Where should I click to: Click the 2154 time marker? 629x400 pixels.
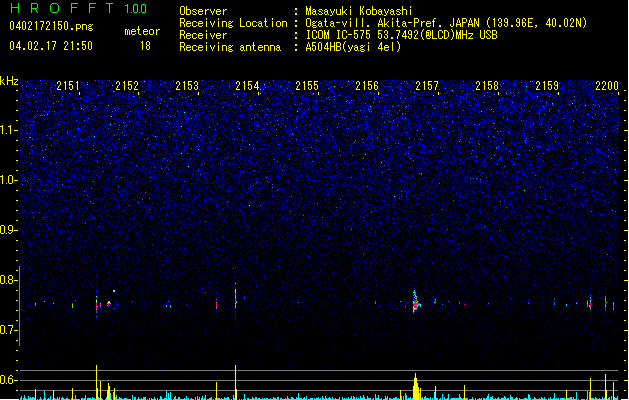[247, 86]
